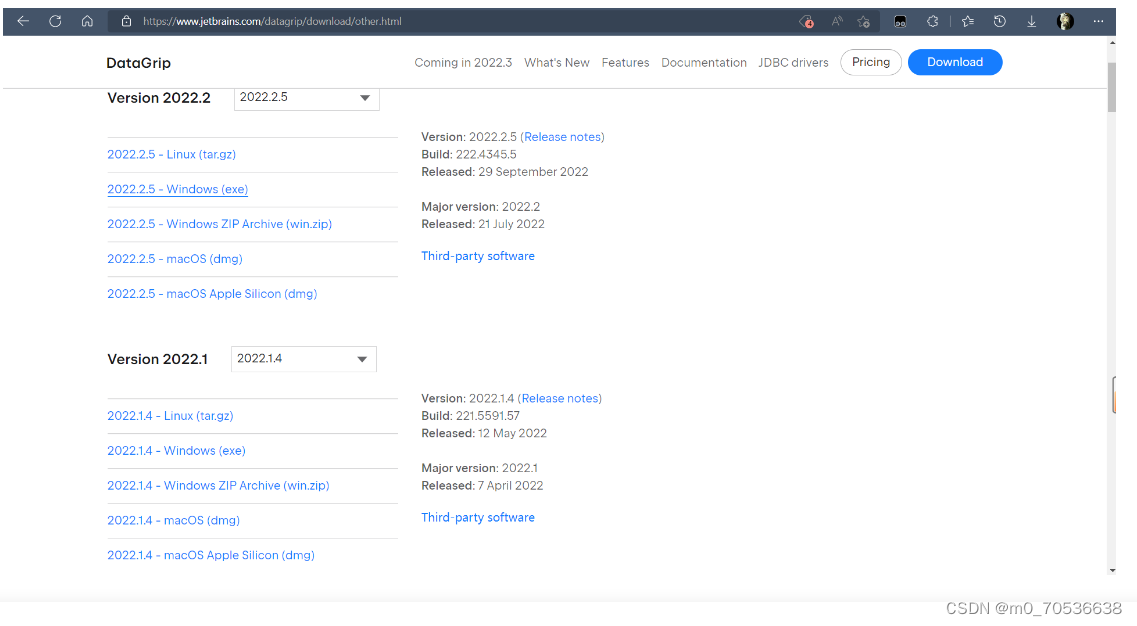This screenshot has width=1137, height=626.
Task: Download 2022.2.5 - Windows (exe)
Action: tap(178, 189)
